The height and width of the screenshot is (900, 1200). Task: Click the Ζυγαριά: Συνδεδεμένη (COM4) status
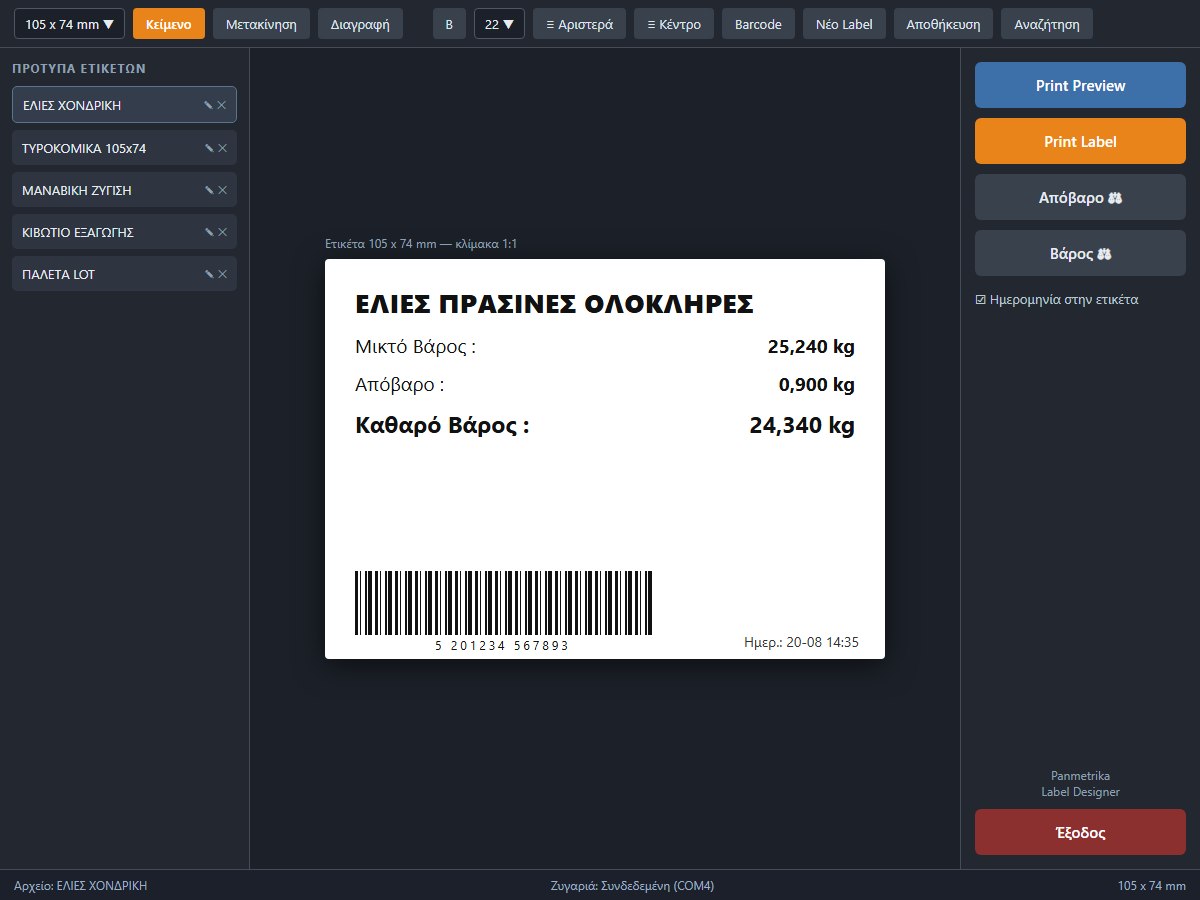tap(632, 886)
